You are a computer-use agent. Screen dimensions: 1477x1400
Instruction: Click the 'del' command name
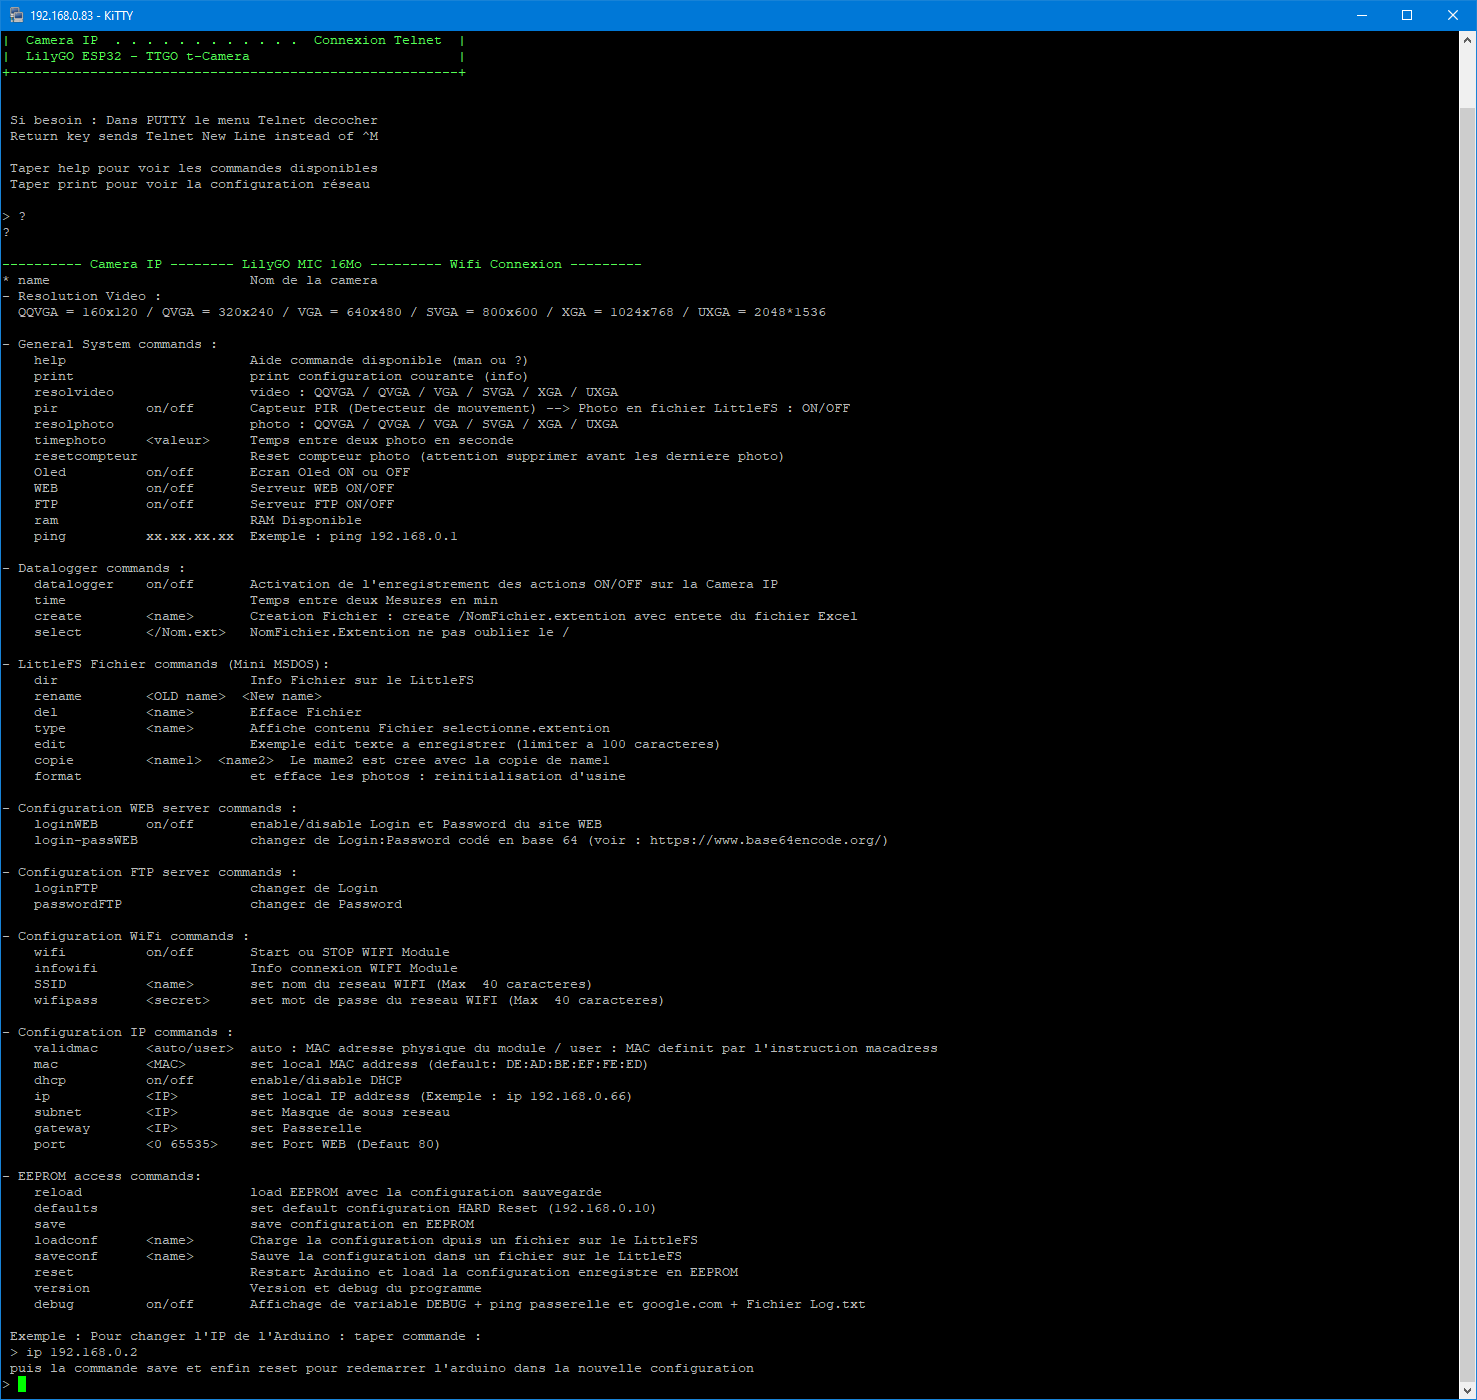point(46,712)
